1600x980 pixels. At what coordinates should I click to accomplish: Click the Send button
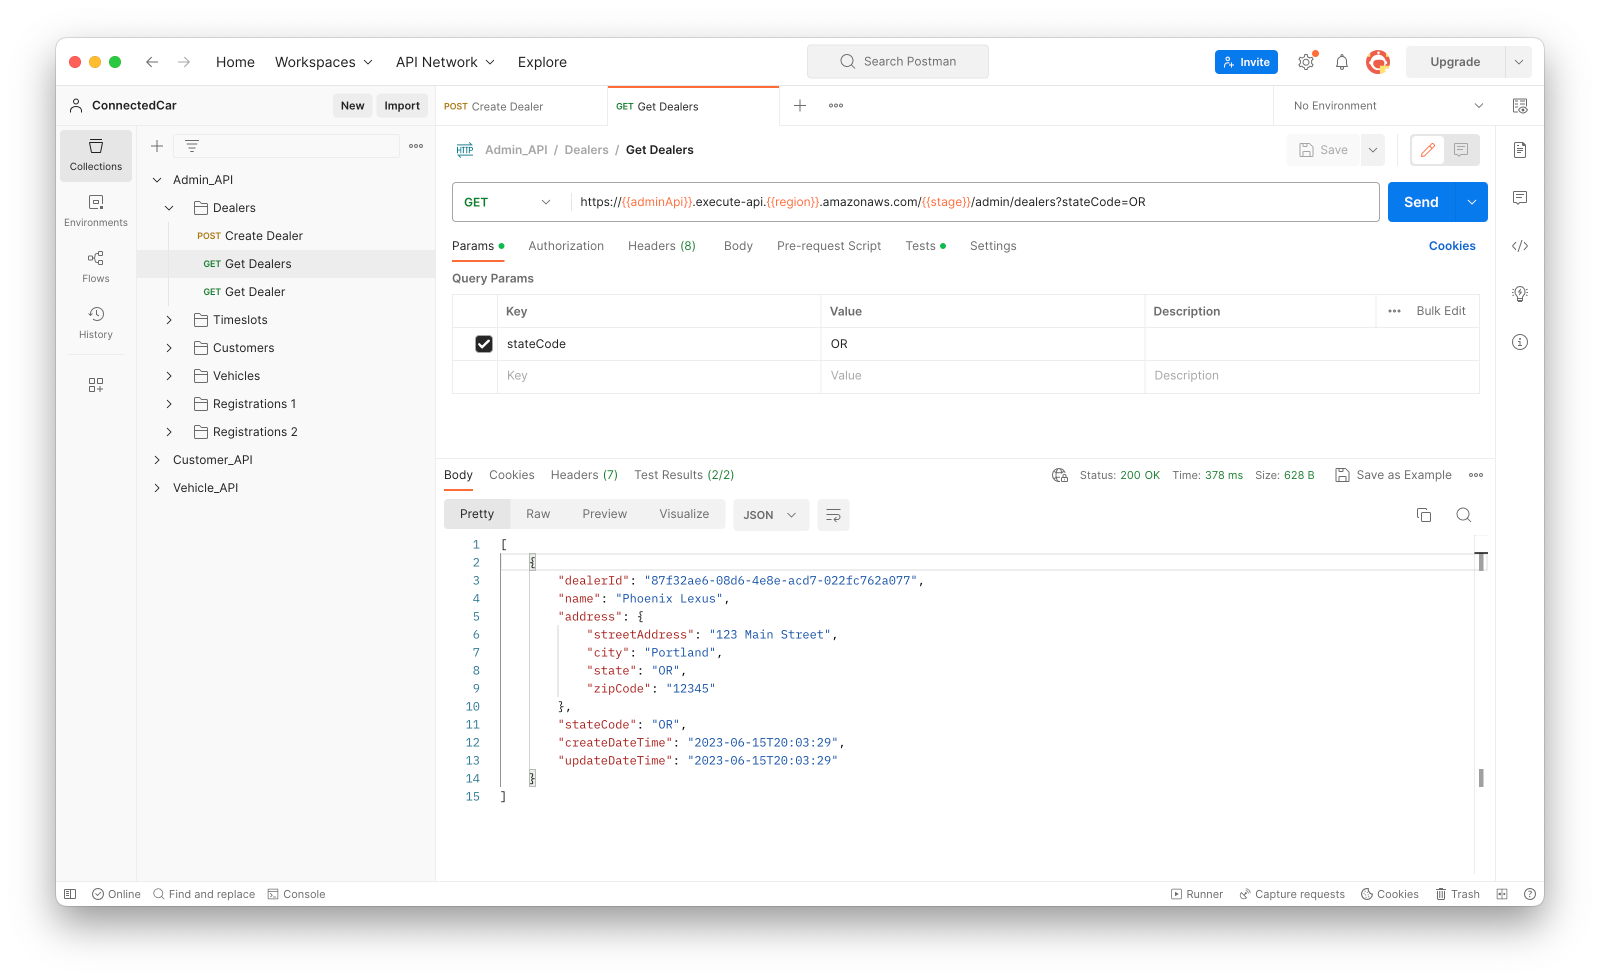[x=1421, y=202]
